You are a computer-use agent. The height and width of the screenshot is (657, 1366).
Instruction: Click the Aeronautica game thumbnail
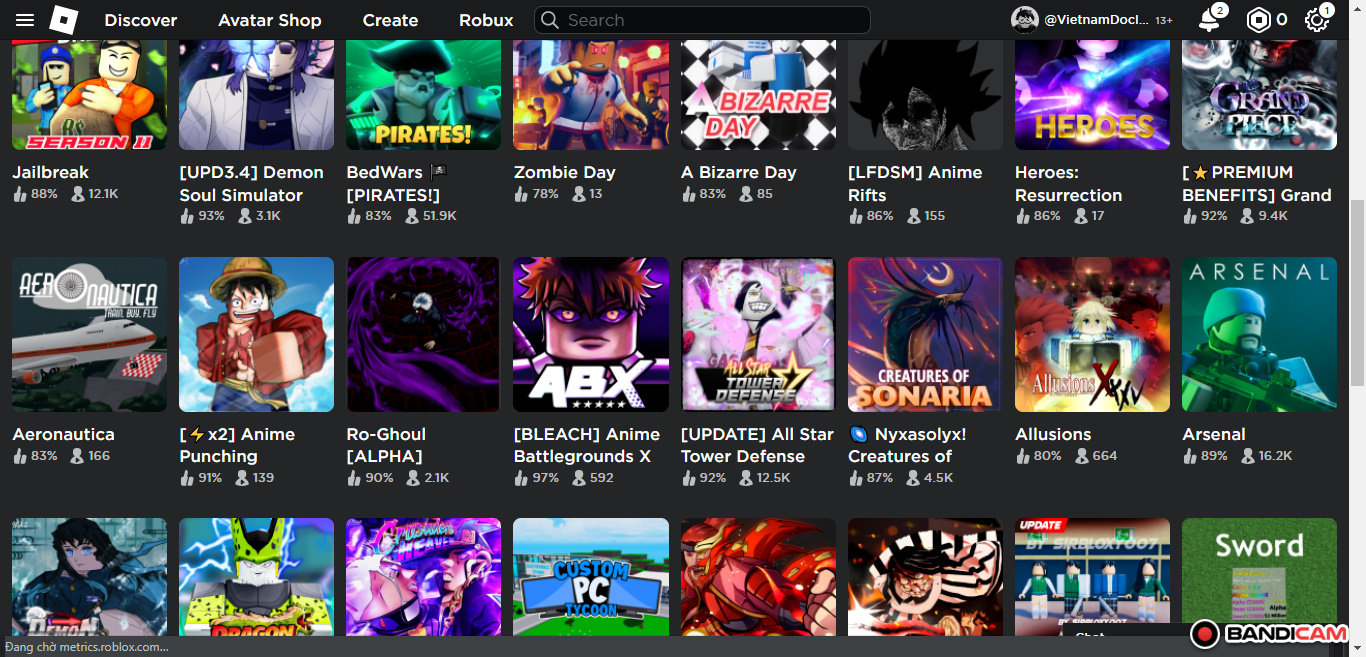click(89, 334)
